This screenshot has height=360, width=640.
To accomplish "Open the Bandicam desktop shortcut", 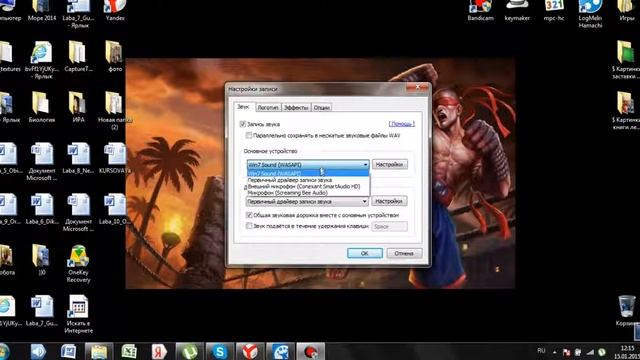I will (480, 10).
